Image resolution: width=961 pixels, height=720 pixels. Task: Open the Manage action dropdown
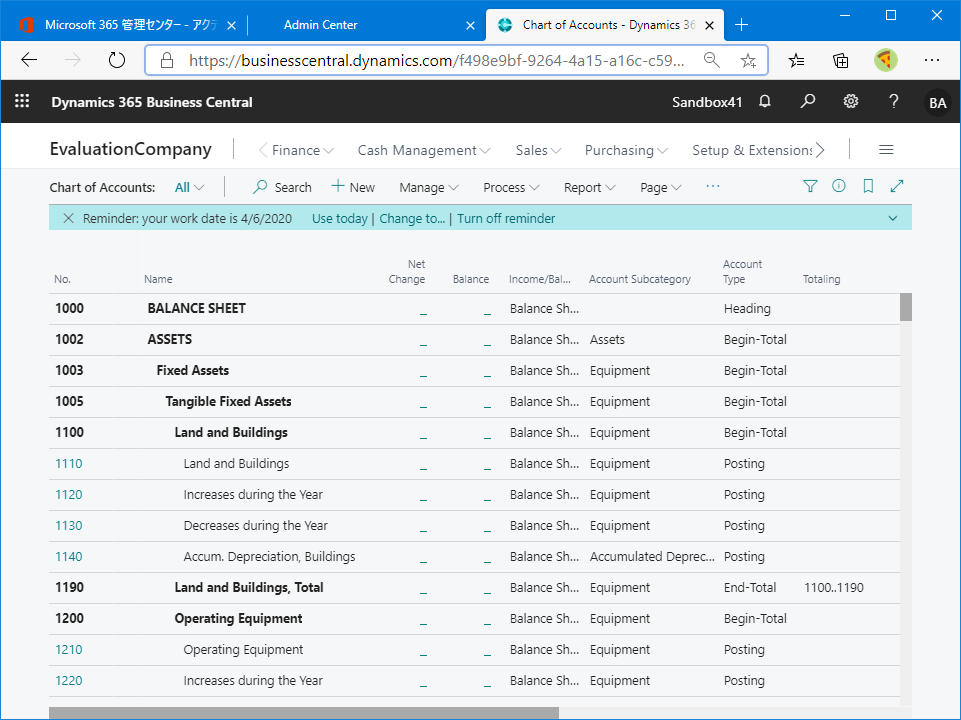point(428,188)
